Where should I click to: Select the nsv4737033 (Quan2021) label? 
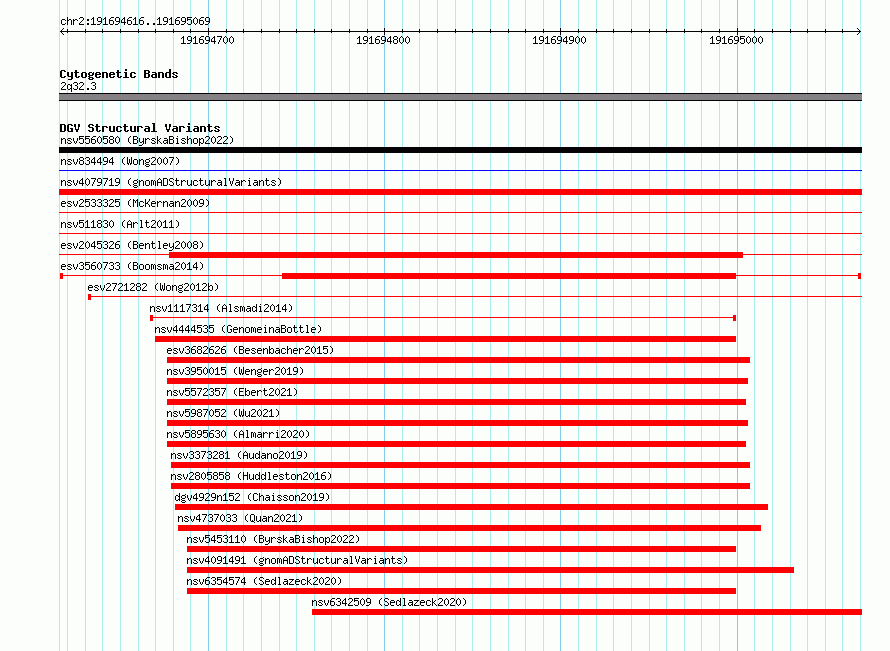point(240,518)
